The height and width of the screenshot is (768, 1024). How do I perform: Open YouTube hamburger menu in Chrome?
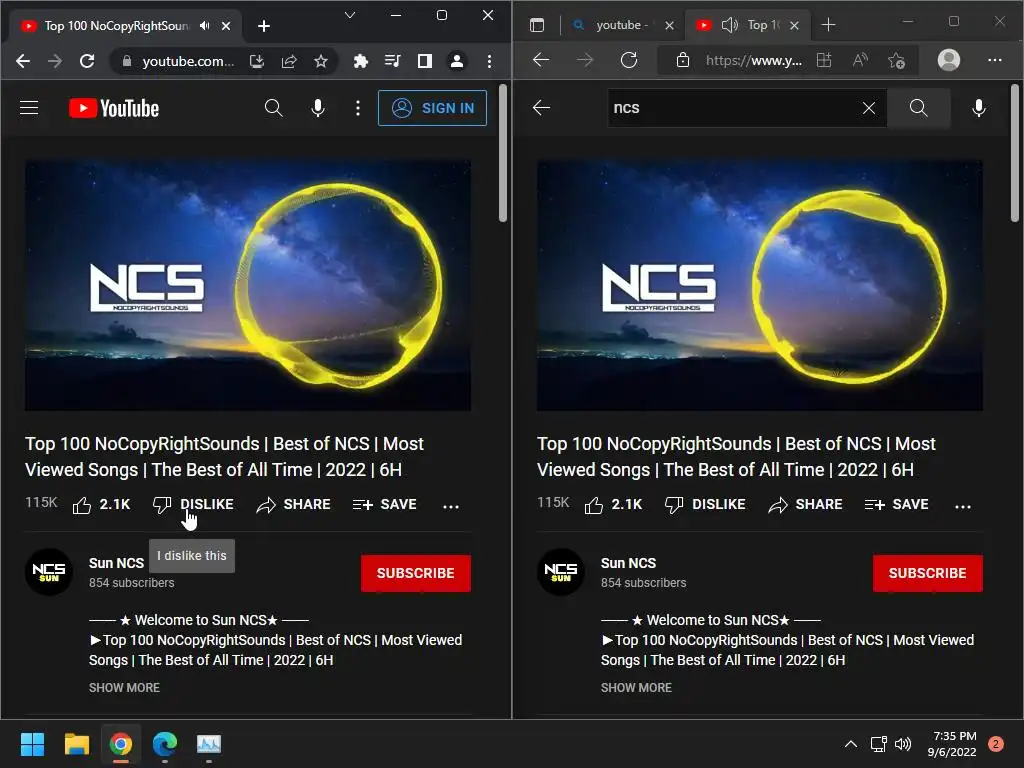(x=29, y=108)
